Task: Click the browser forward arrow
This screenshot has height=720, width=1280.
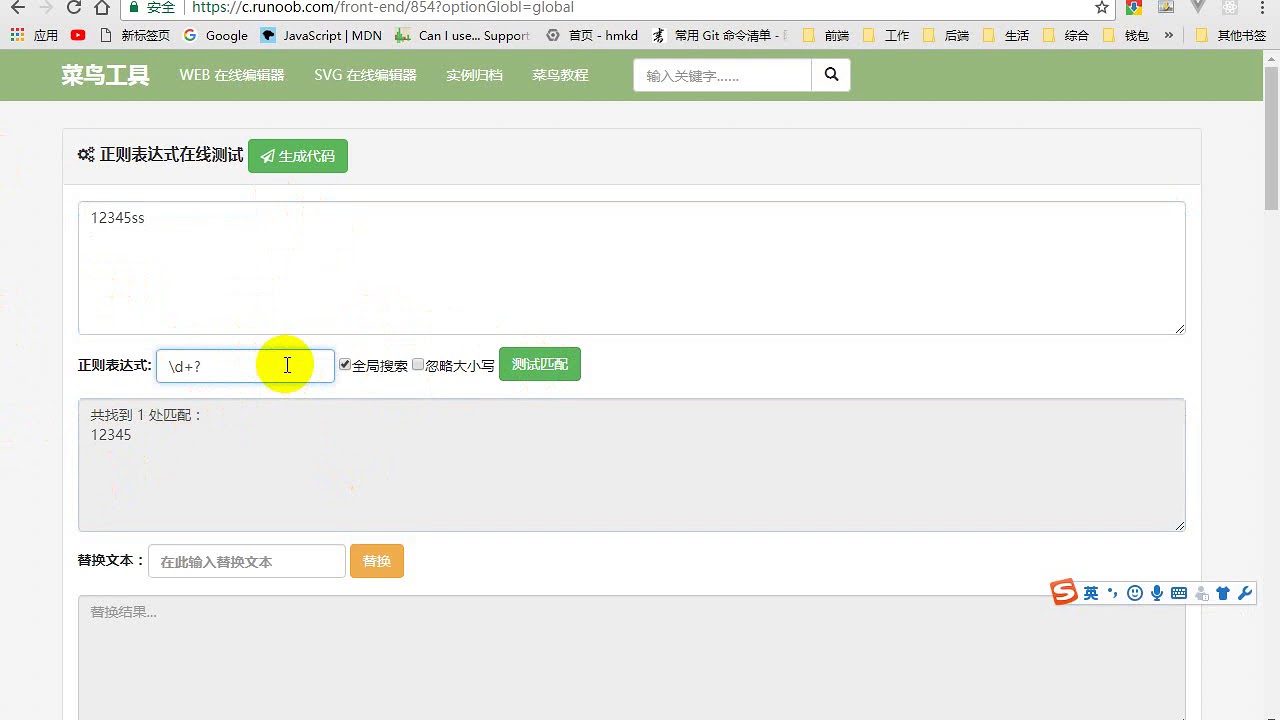Action: click(45, 8)
